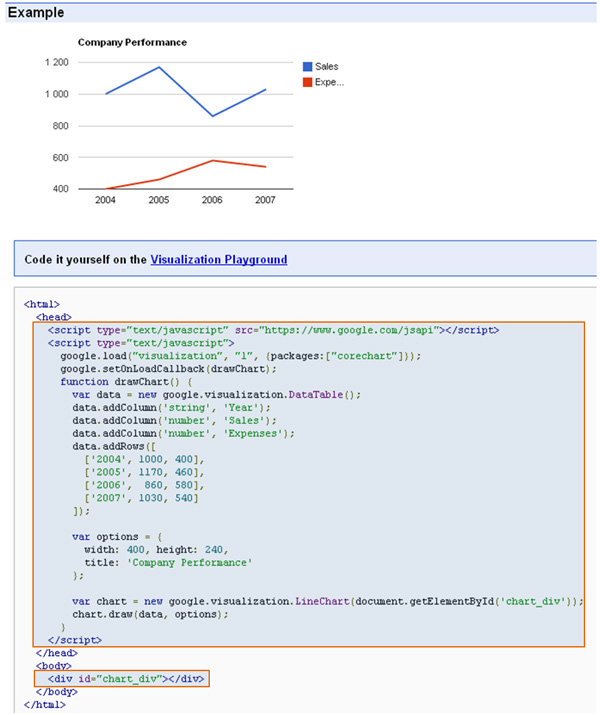
Task: Click the opening <body> tag
Action: [x=54, y=666]
